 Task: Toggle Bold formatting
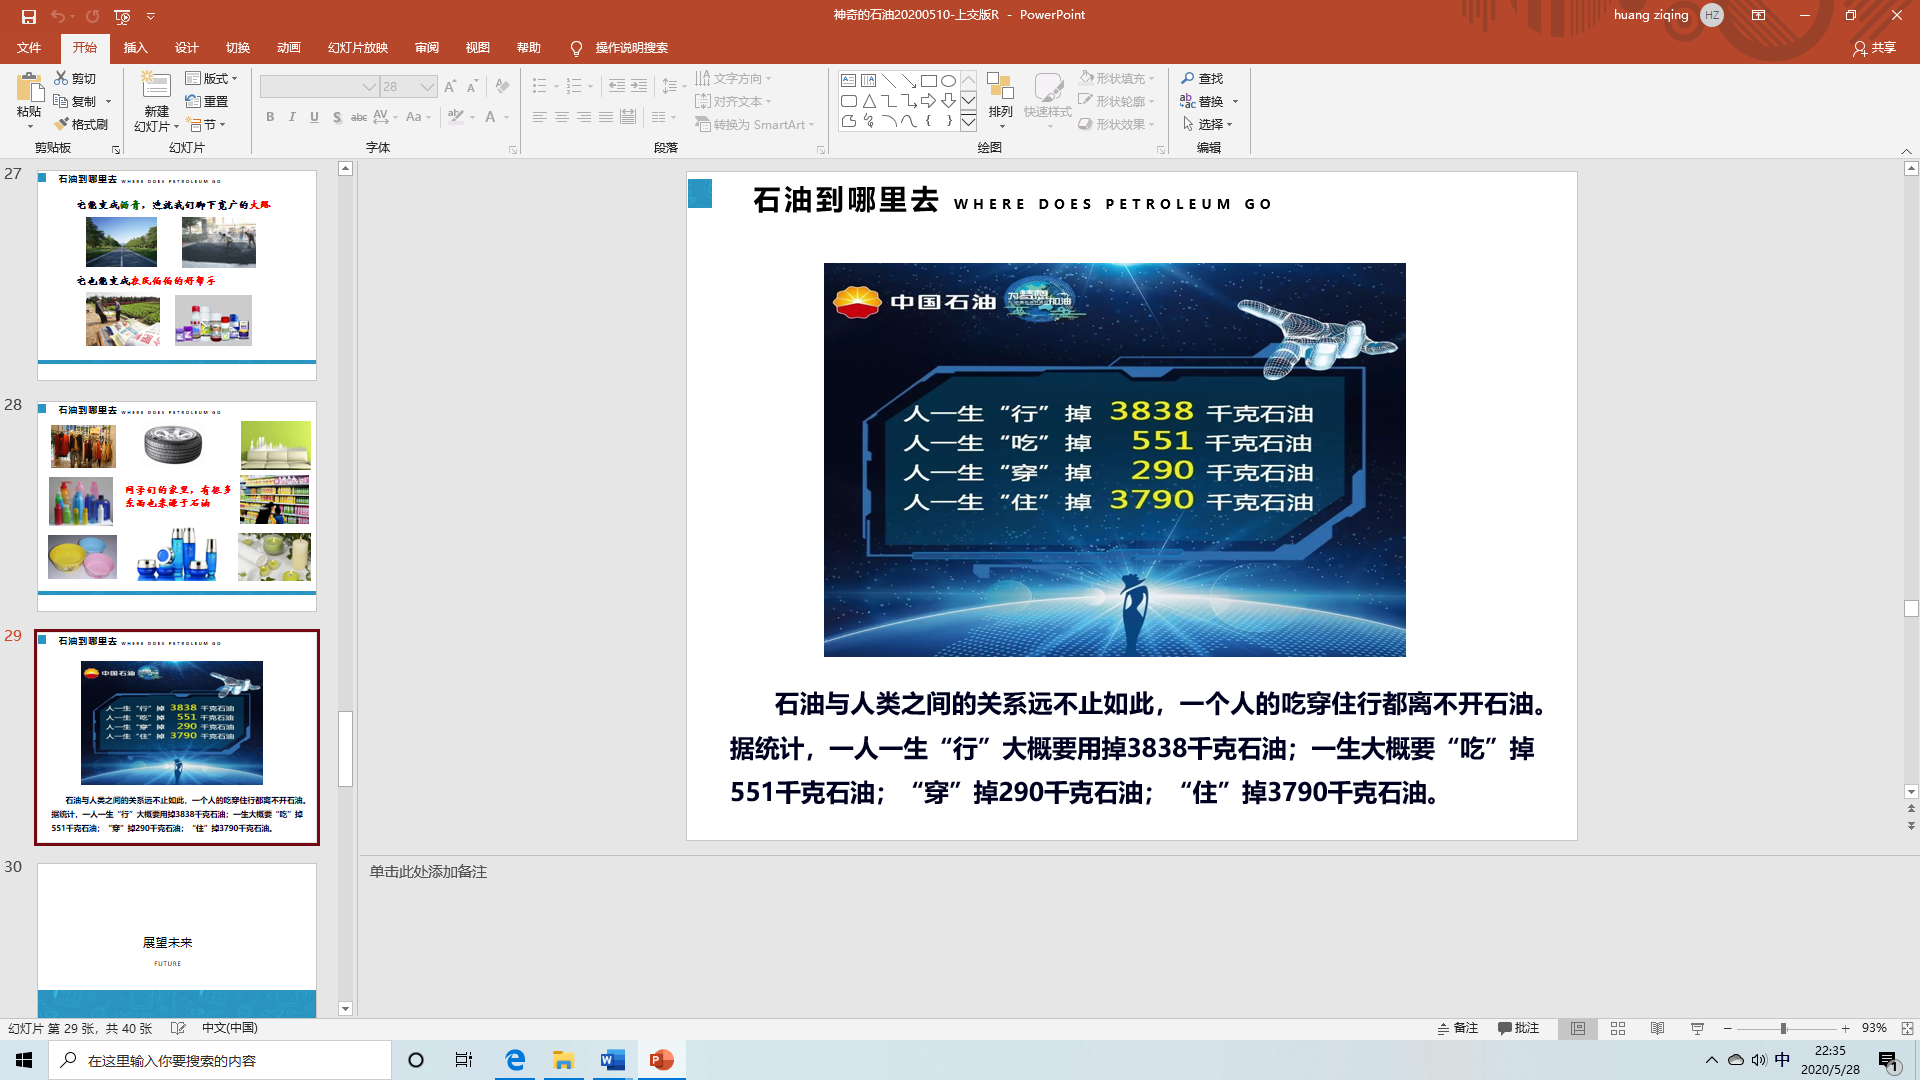point(270,117)
